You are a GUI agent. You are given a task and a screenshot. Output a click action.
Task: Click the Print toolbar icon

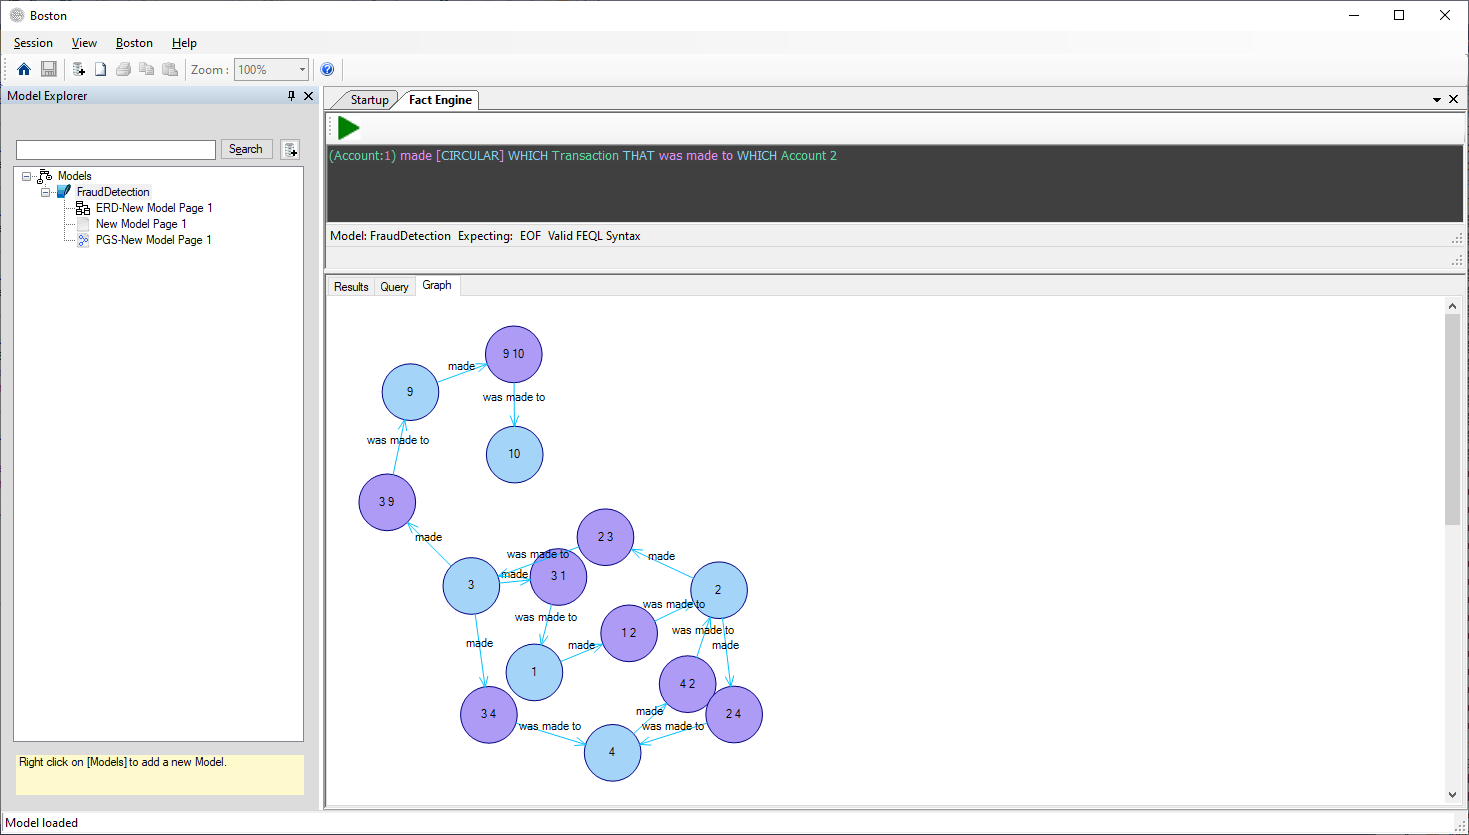pyautogui.click(x=124, y=69)
